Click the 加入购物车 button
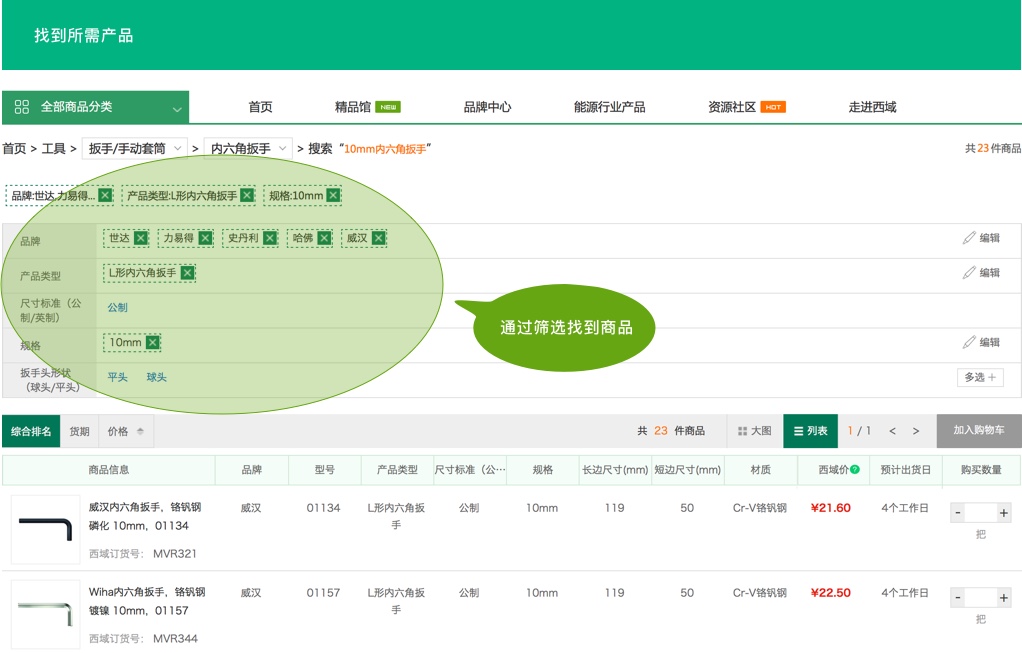Viewport: 1022px width, 653px height. 978,430
